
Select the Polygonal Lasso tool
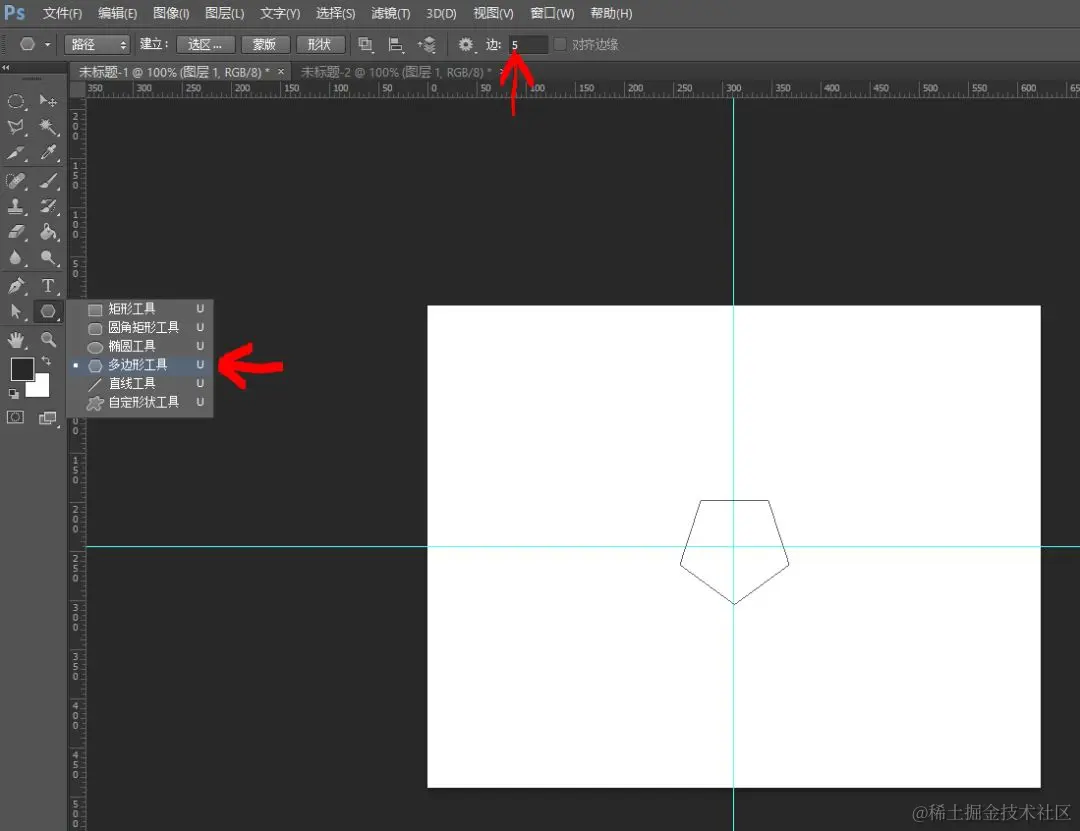click(x=16, y=127)
